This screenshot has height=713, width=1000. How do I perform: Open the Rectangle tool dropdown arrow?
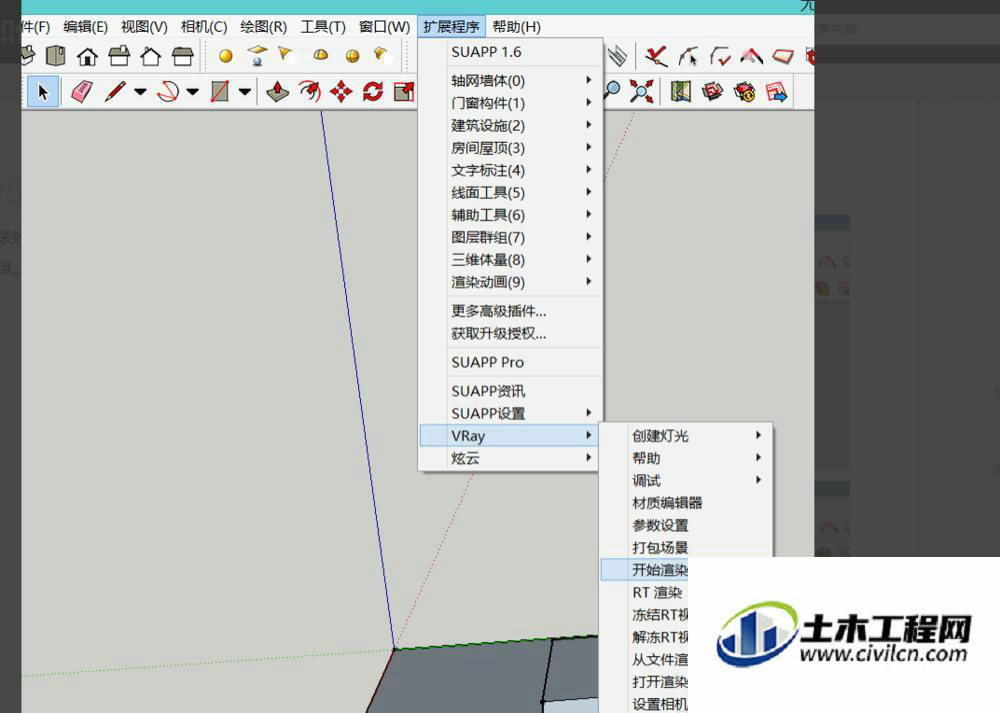tap(244, 92)
